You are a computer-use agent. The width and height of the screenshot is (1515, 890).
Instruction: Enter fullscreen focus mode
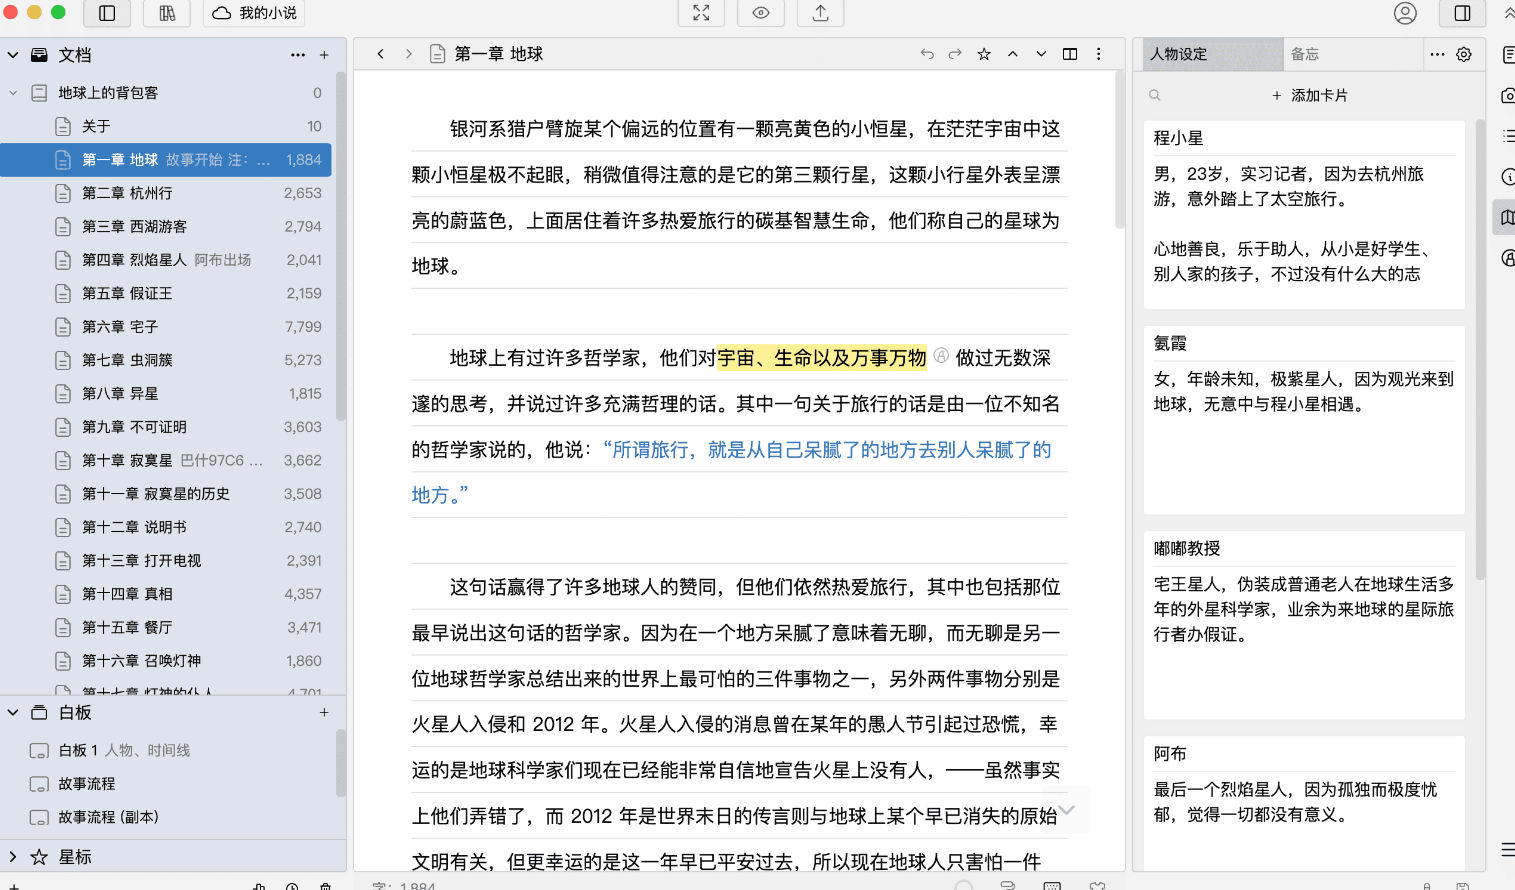(701, 13)
